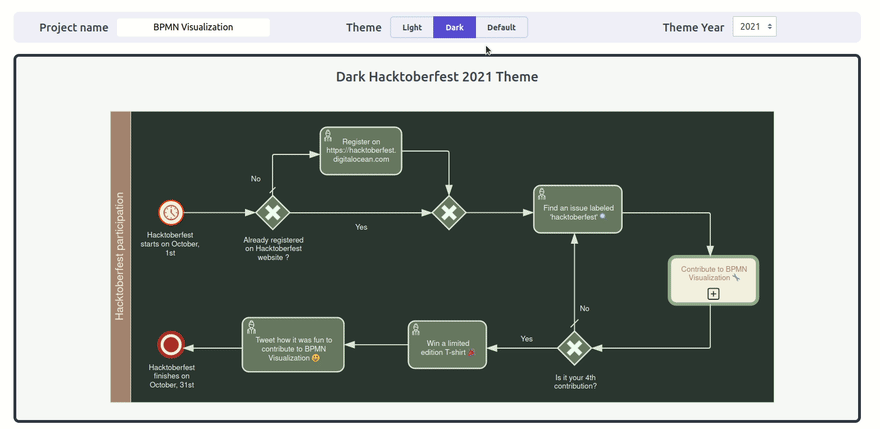Click the 'Yes' label between the top gateways
The height and width of the screenshot is (429, 880).
[x=361, y=227]
